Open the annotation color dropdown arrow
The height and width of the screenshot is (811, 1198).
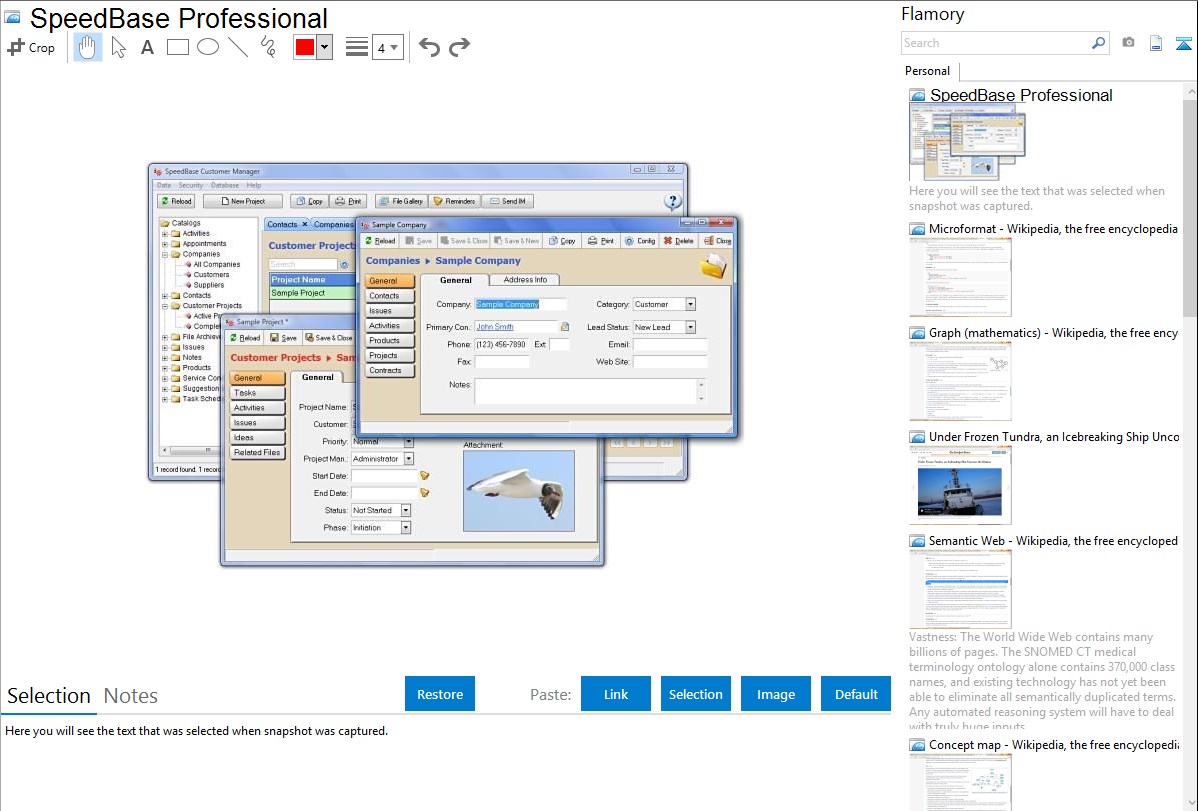(x=325, y=47)
